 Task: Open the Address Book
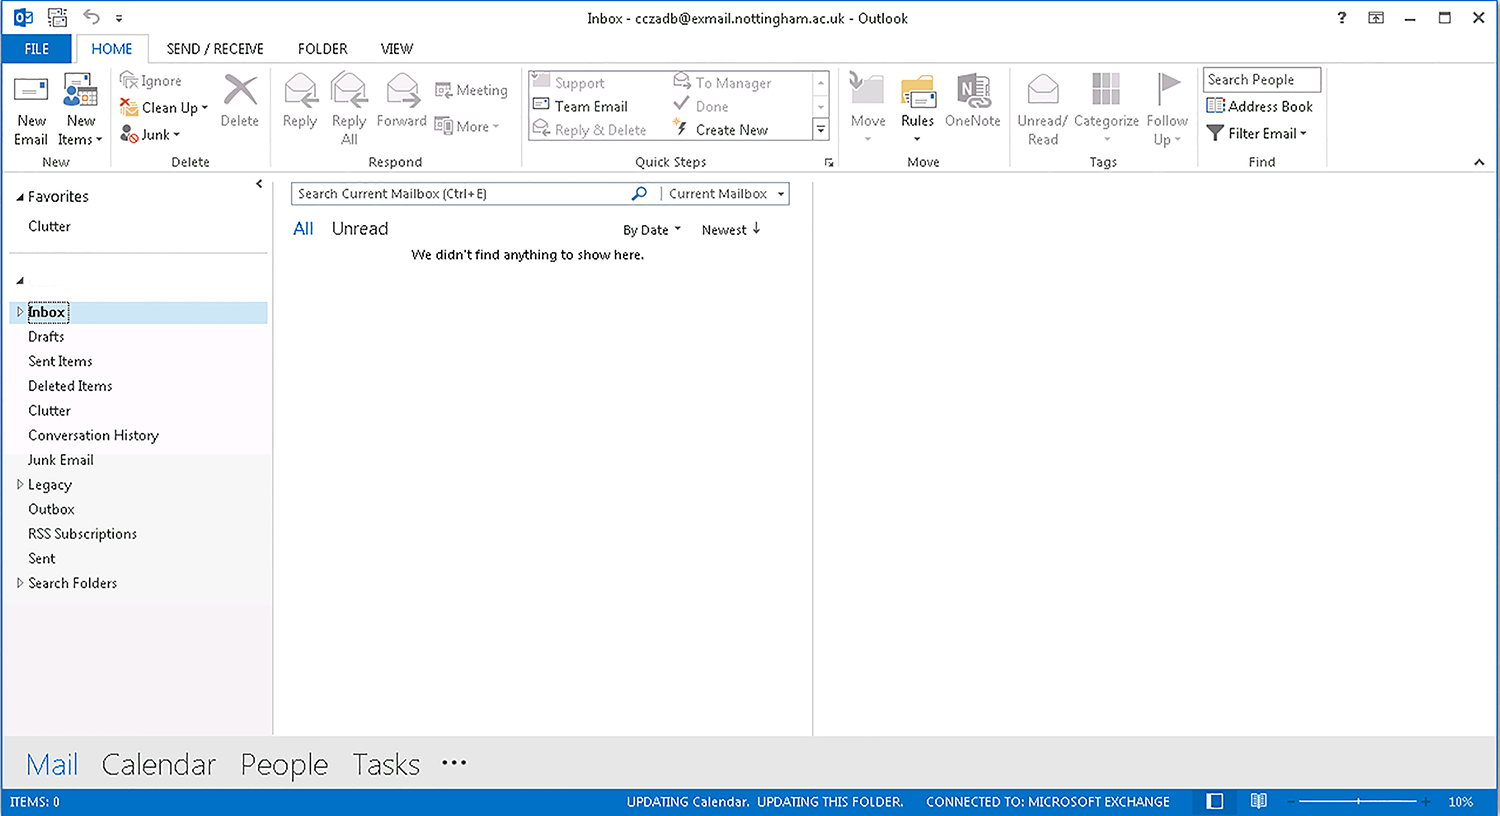click(x=1259, y=106)
